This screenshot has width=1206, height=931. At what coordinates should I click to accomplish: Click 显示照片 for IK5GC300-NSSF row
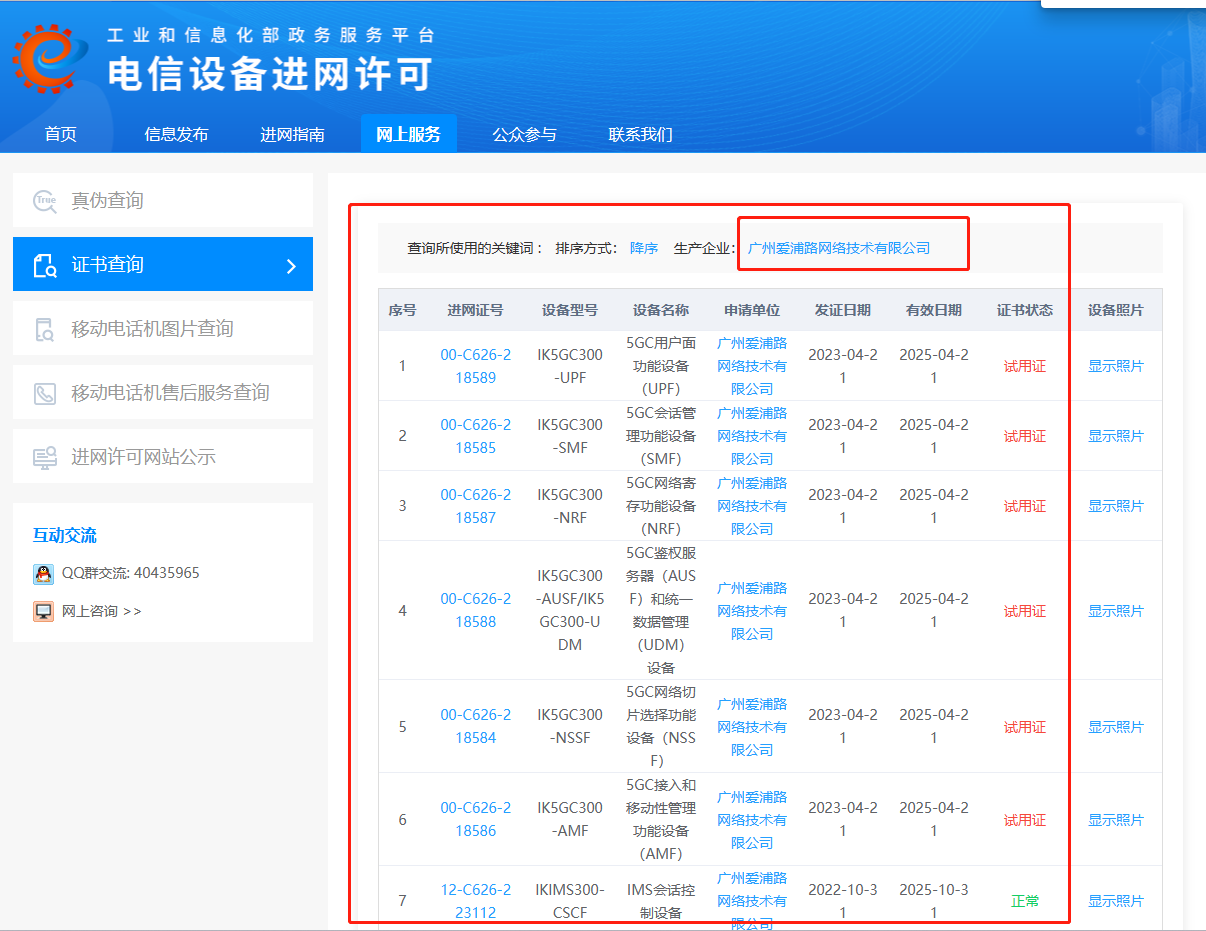[x=1116, y=727]
